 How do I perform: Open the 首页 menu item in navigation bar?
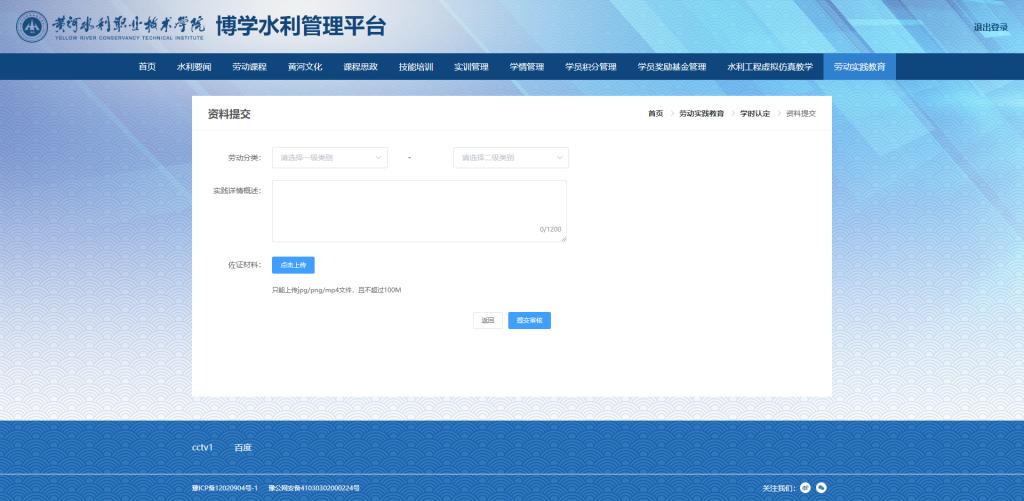147,67
